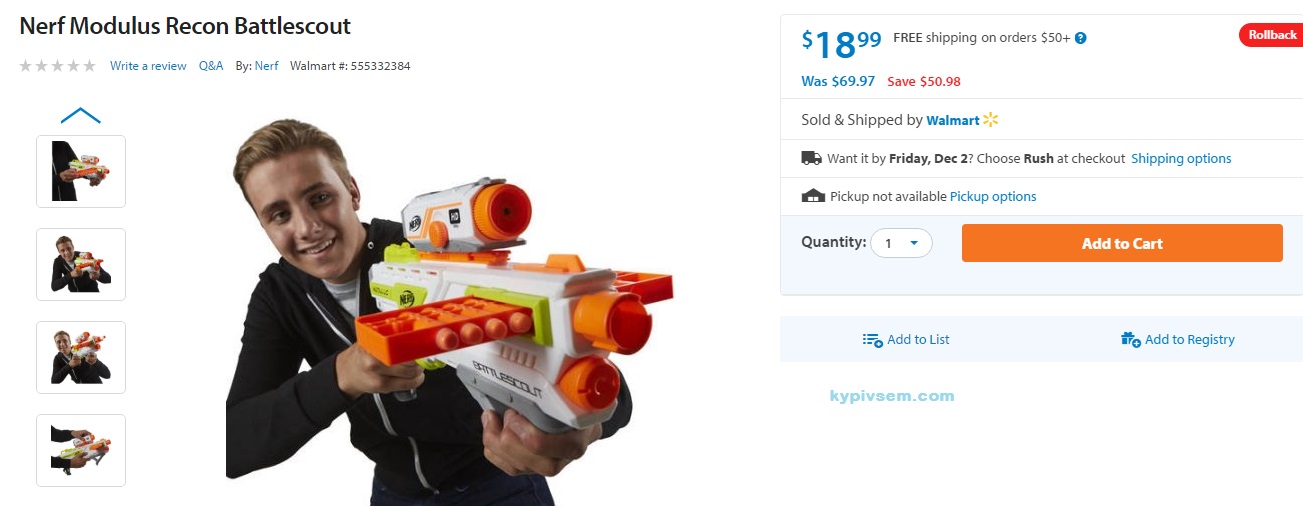
Task: Click the red Rollback badge
Action: pos(1270,36)
